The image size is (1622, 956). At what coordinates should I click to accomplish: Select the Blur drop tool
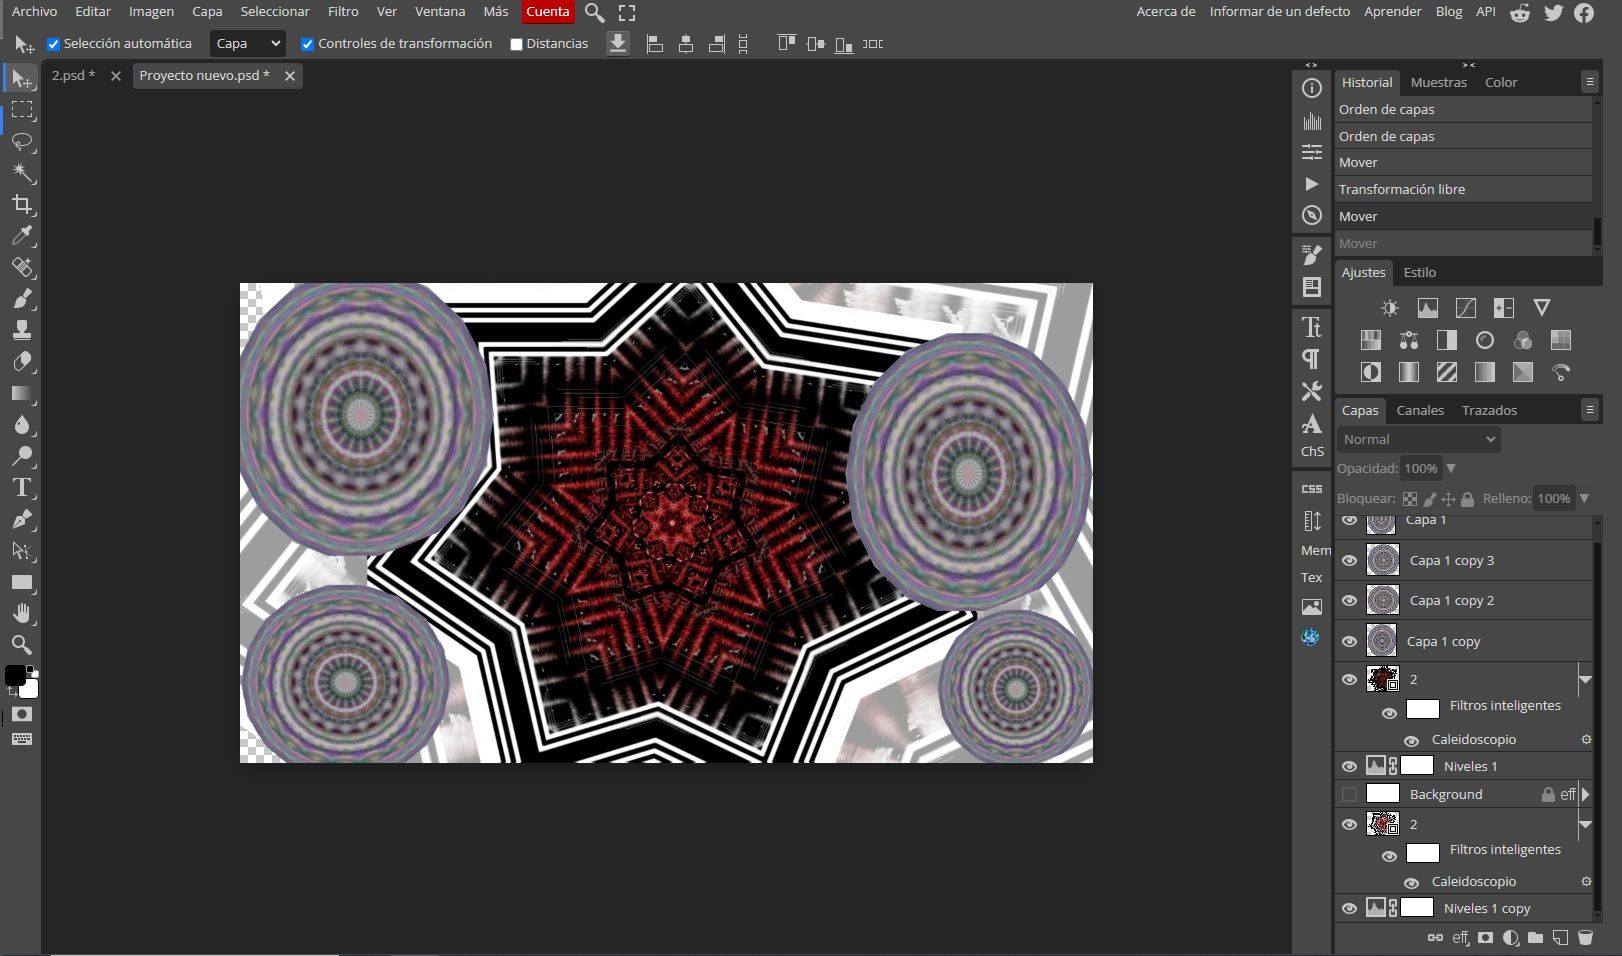(x=22, y=425)
